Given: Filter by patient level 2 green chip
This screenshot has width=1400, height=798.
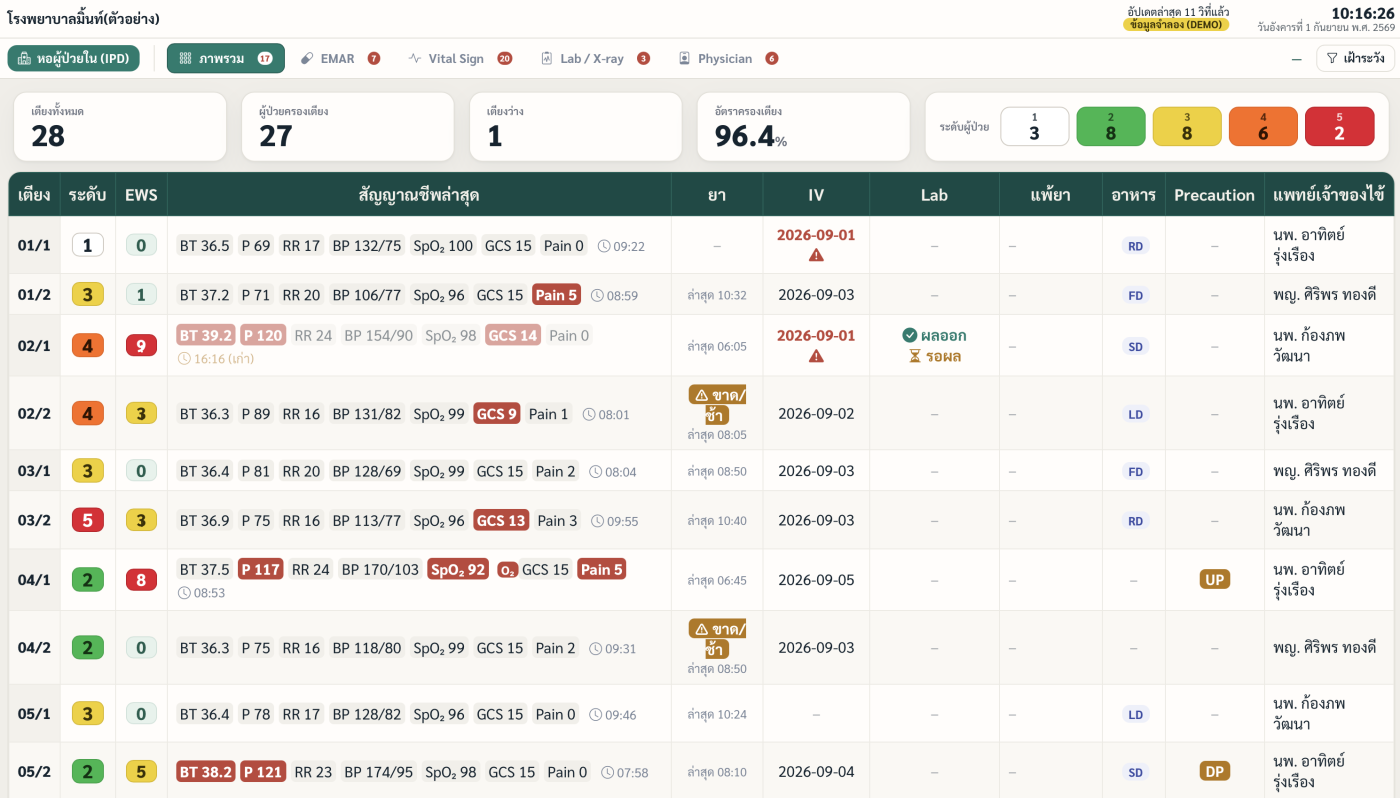Looking at the screenshot, I should (1111, 126).
